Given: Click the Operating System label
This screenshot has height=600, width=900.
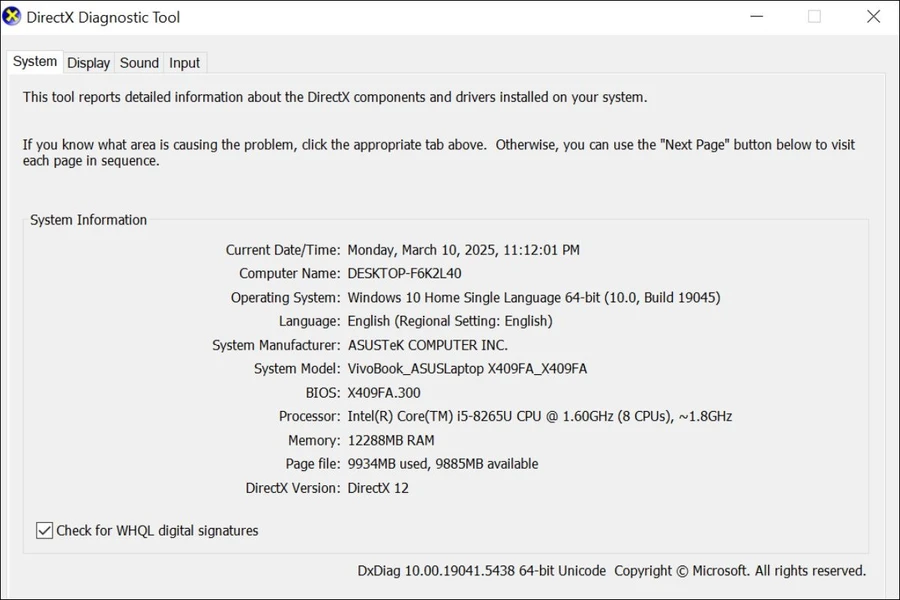Looking at the screenshot, I should click(285, 297).
